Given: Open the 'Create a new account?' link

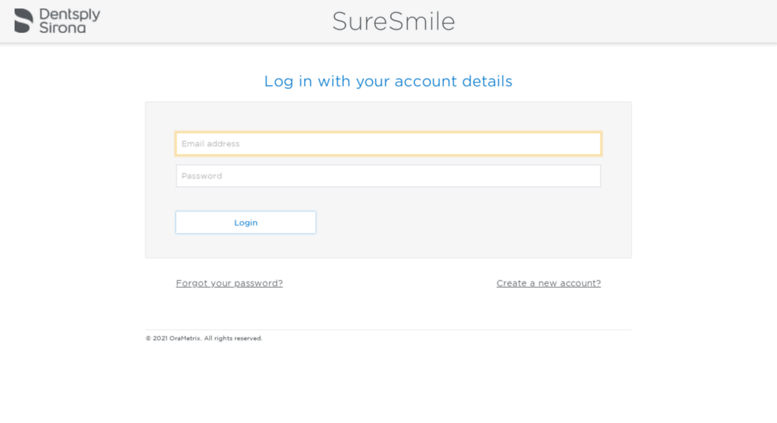Looking at the screenshot, I should [x=548, y=283].
